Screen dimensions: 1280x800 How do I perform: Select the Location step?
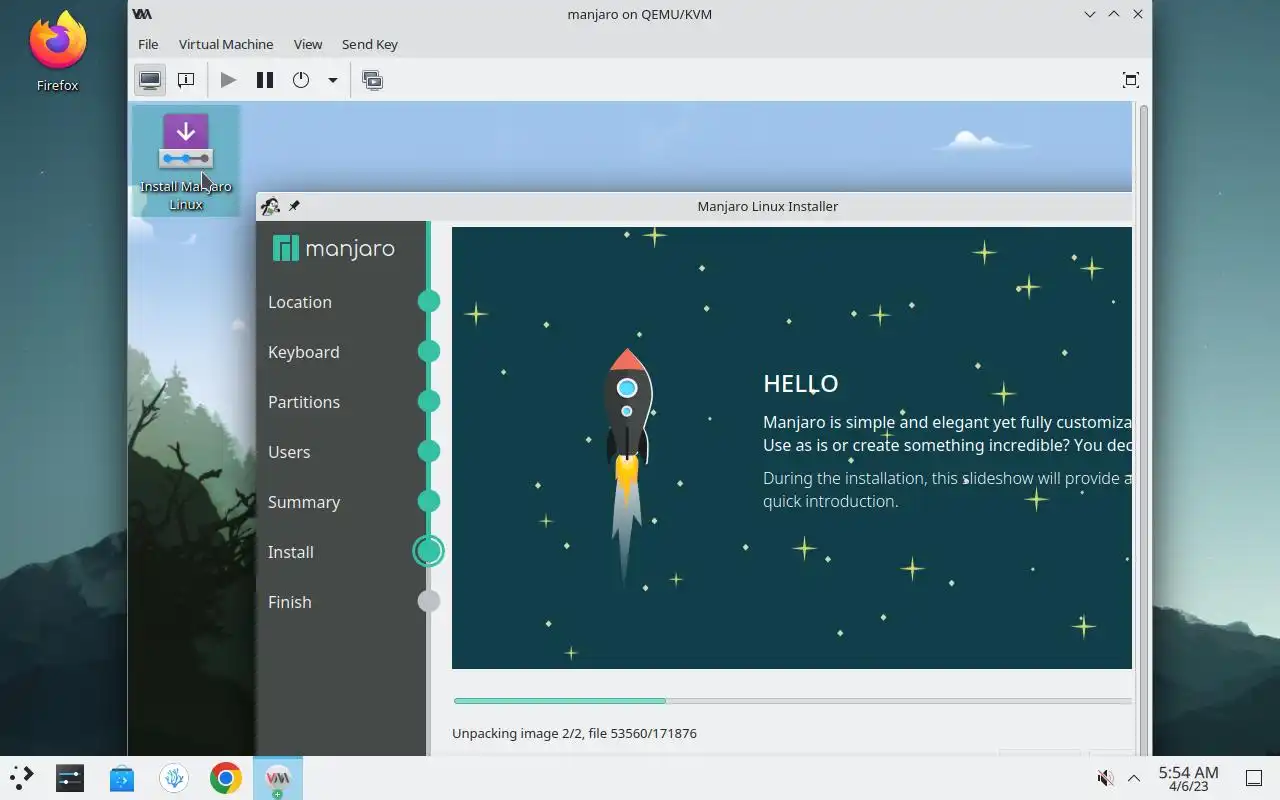(x=300, y=302)
